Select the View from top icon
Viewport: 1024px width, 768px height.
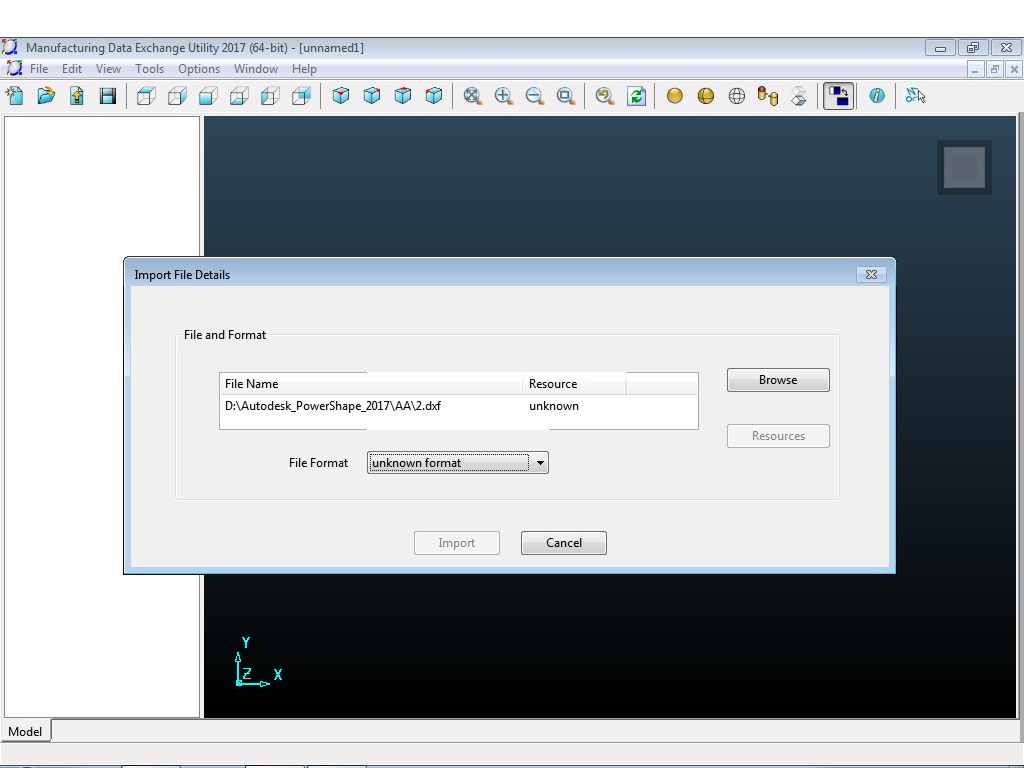145,96
